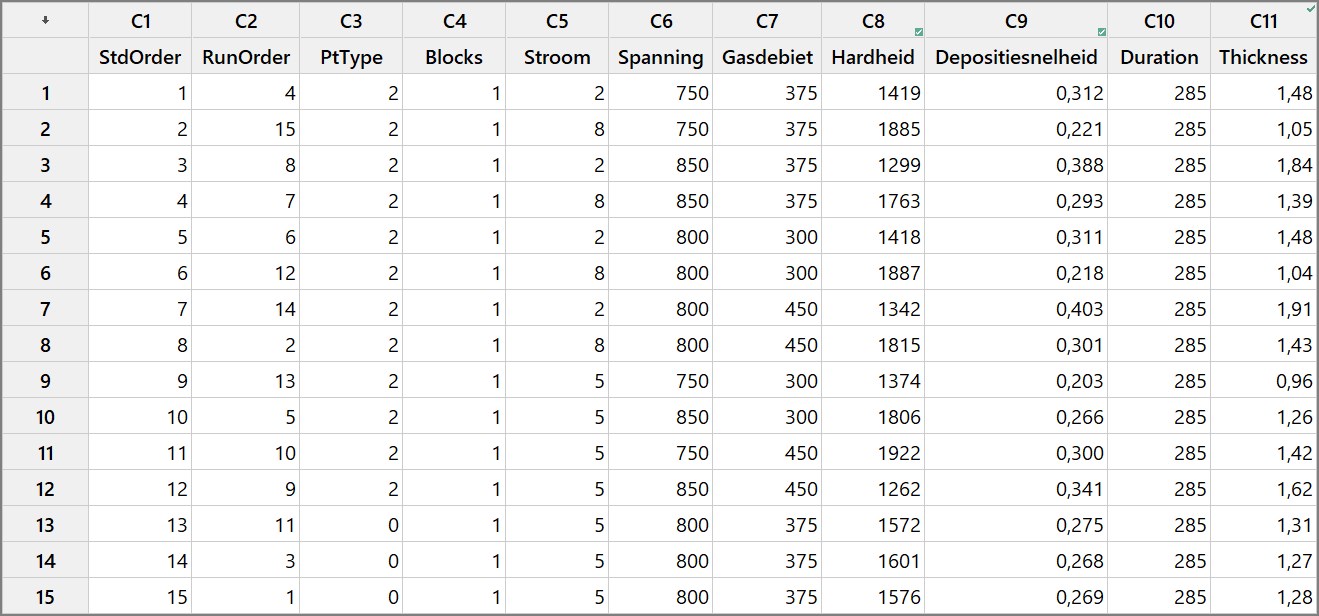The height and width of the screenshot is (616, 1319).
Task: Click the Stroom column name cell
Action: [x=557, y=57]
